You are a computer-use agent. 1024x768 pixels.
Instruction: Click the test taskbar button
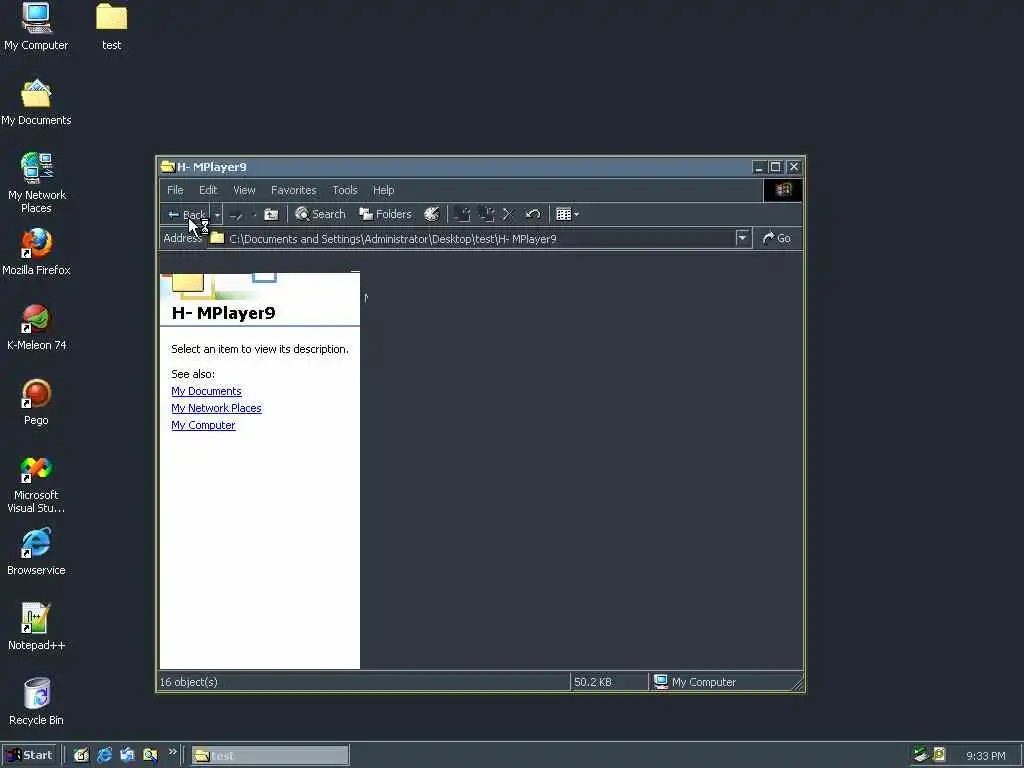tap(270, 756)
